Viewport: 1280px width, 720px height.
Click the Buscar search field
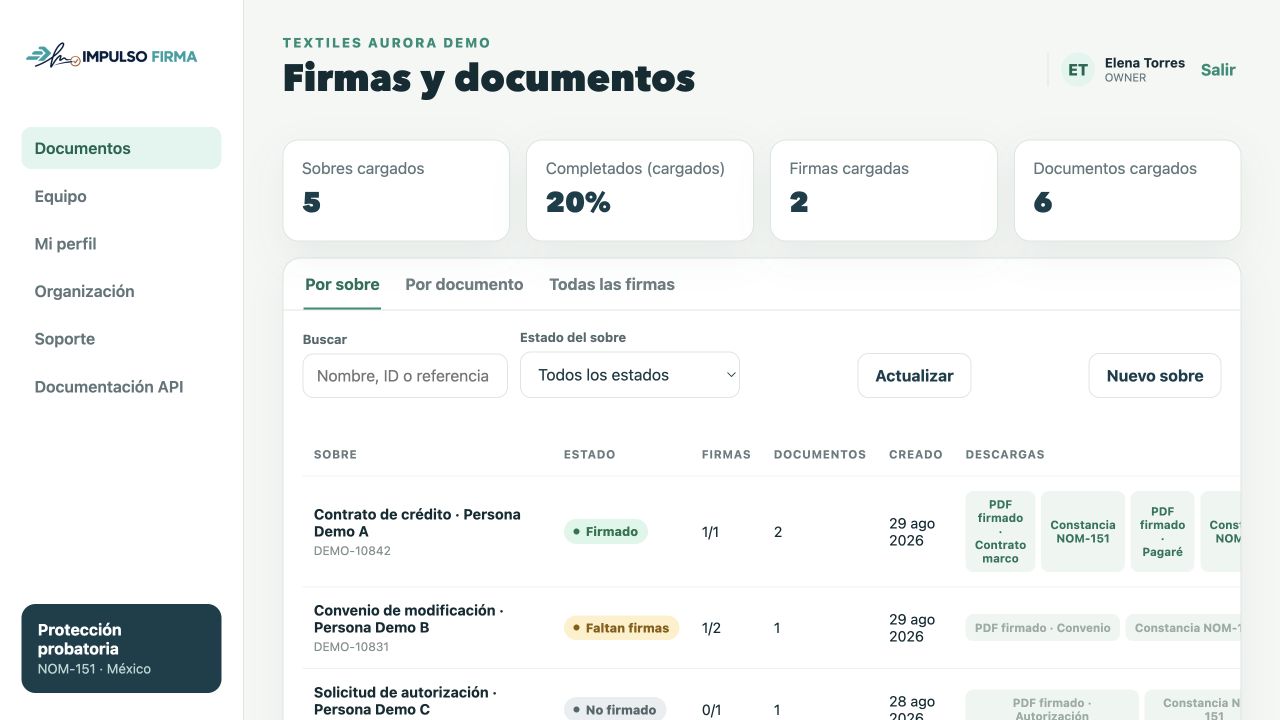tap(405, 376)
